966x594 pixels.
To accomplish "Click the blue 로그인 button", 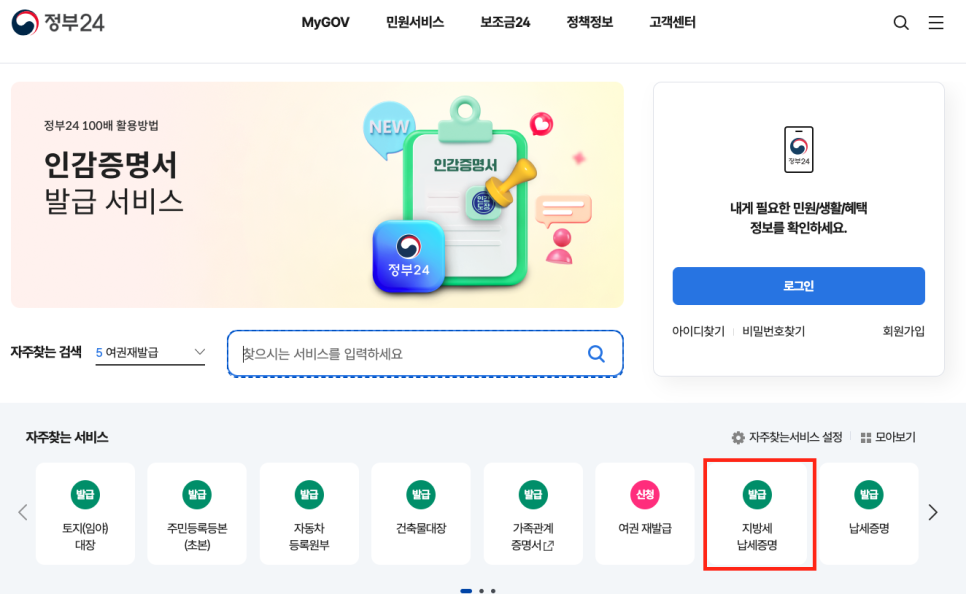I will 798,286.
